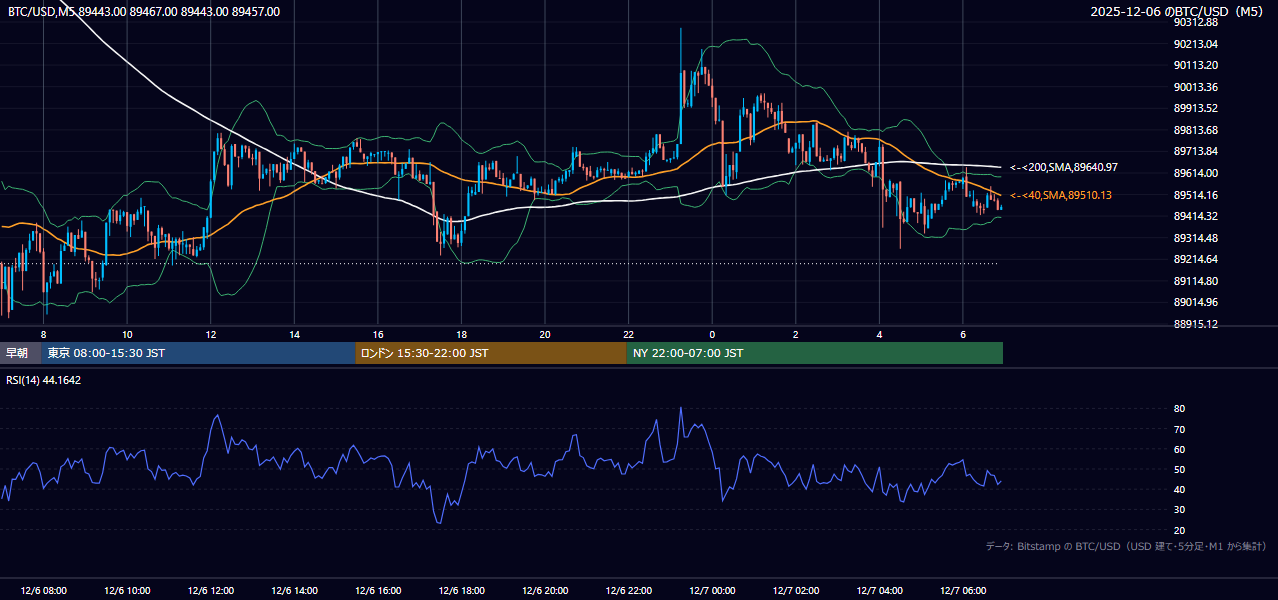The image size is (1278, 600).
Task: Click the bottom time label 12/6 16:00
Action: pyautogui.click(x=378, y=591)
